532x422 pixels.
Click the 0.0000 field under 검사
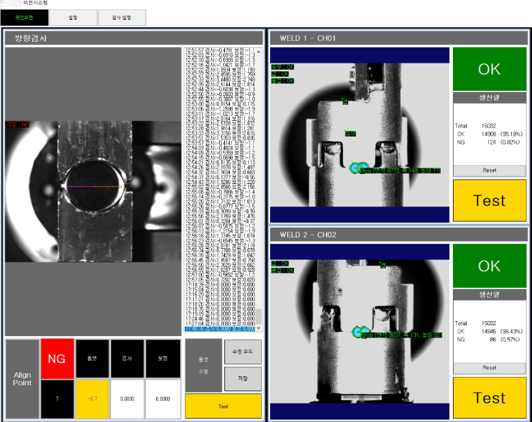click(127, 399)
